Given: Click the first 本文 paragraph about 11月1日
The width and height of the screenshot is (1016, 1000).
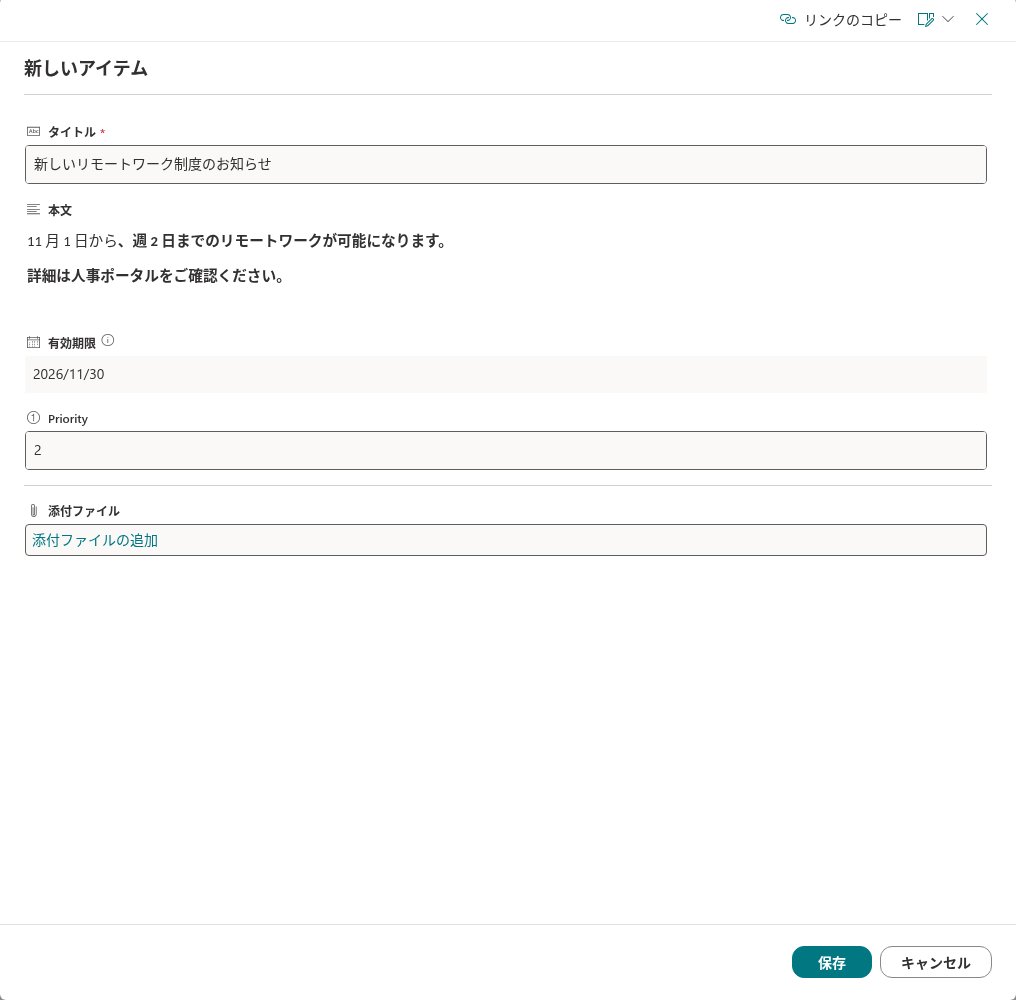Looking at the screenshot, I should point(237,241).
